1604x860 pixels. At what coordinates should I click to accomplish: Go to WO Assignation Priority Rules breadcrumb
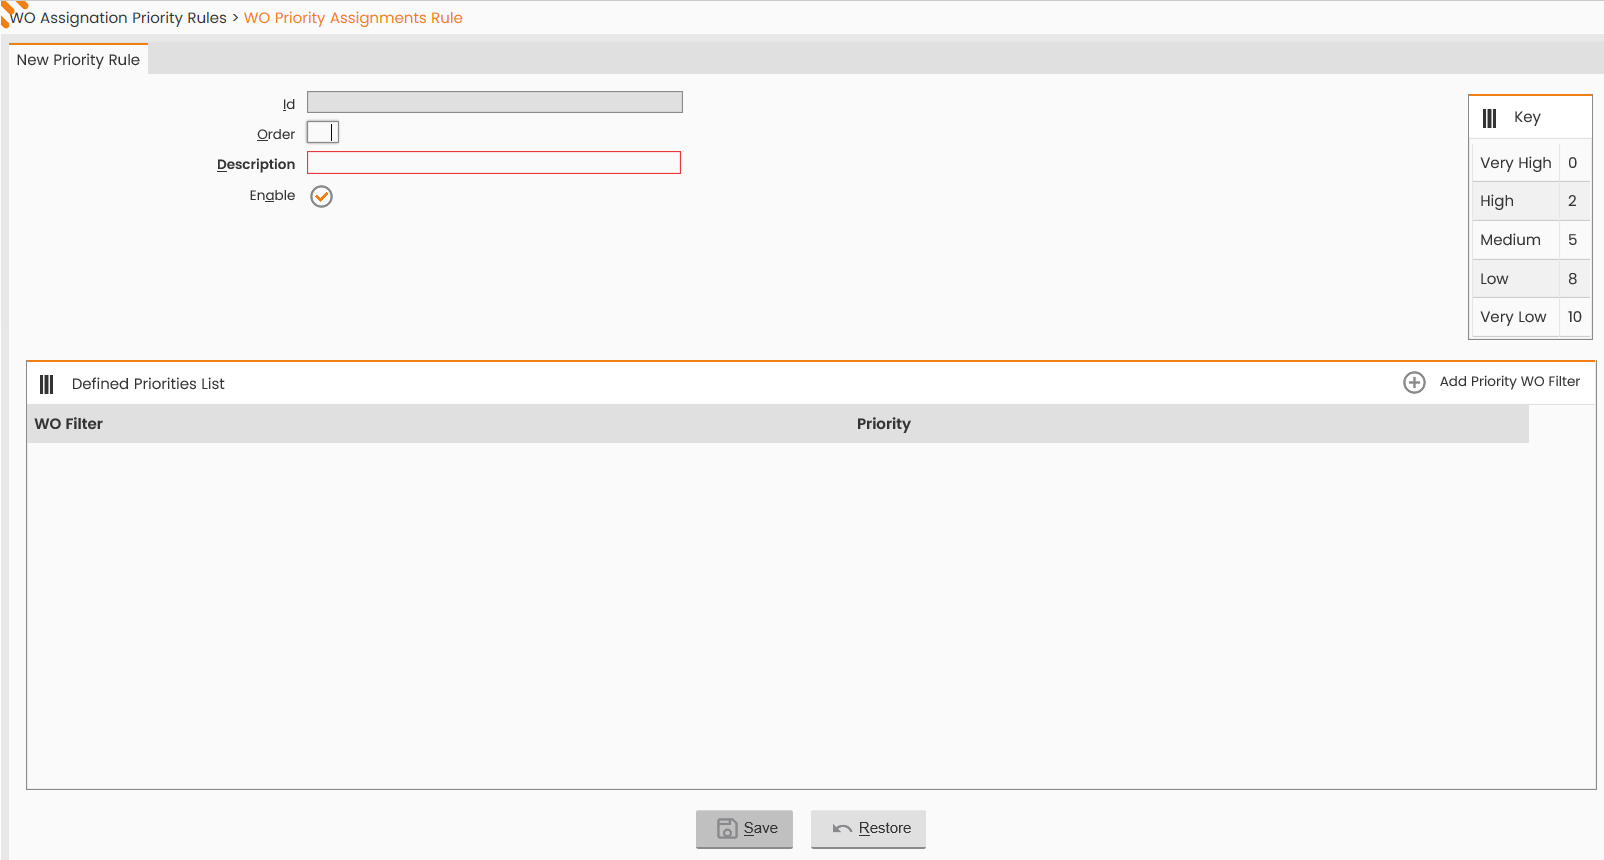[x=119, y=18]
